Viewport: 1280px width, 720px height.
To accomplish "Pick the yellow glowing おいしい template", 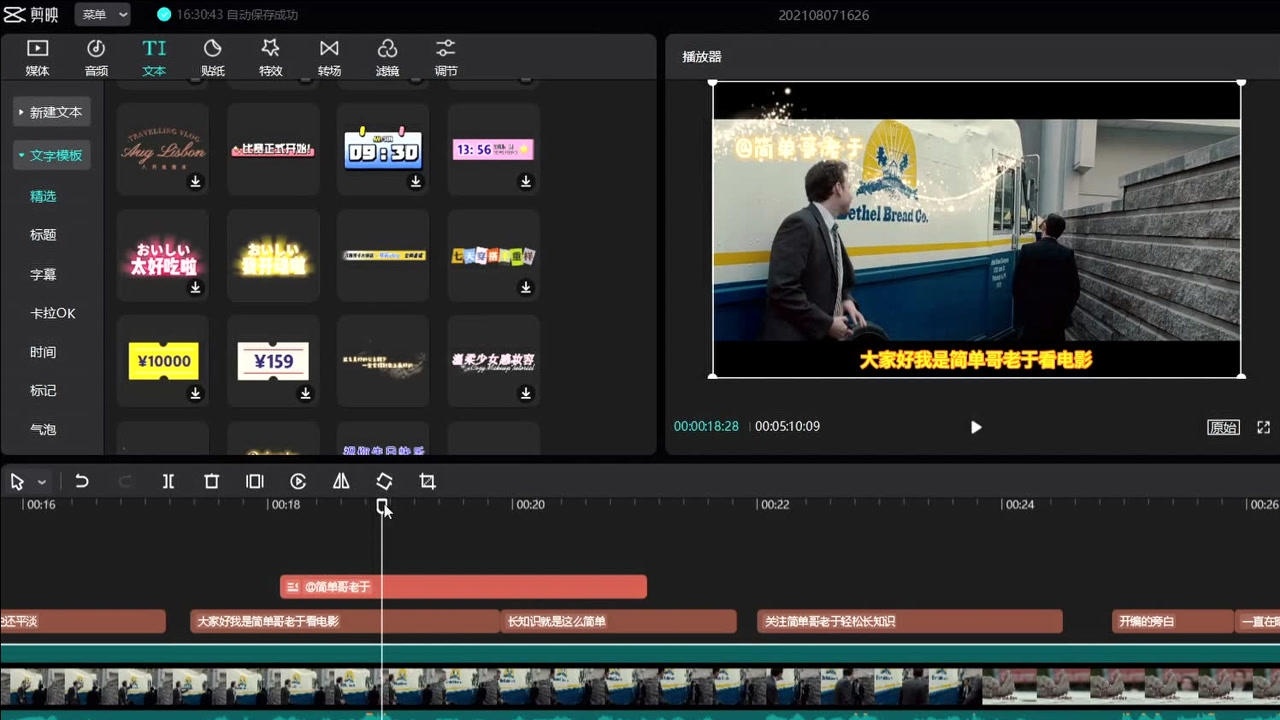I will [x=273, y=256].
